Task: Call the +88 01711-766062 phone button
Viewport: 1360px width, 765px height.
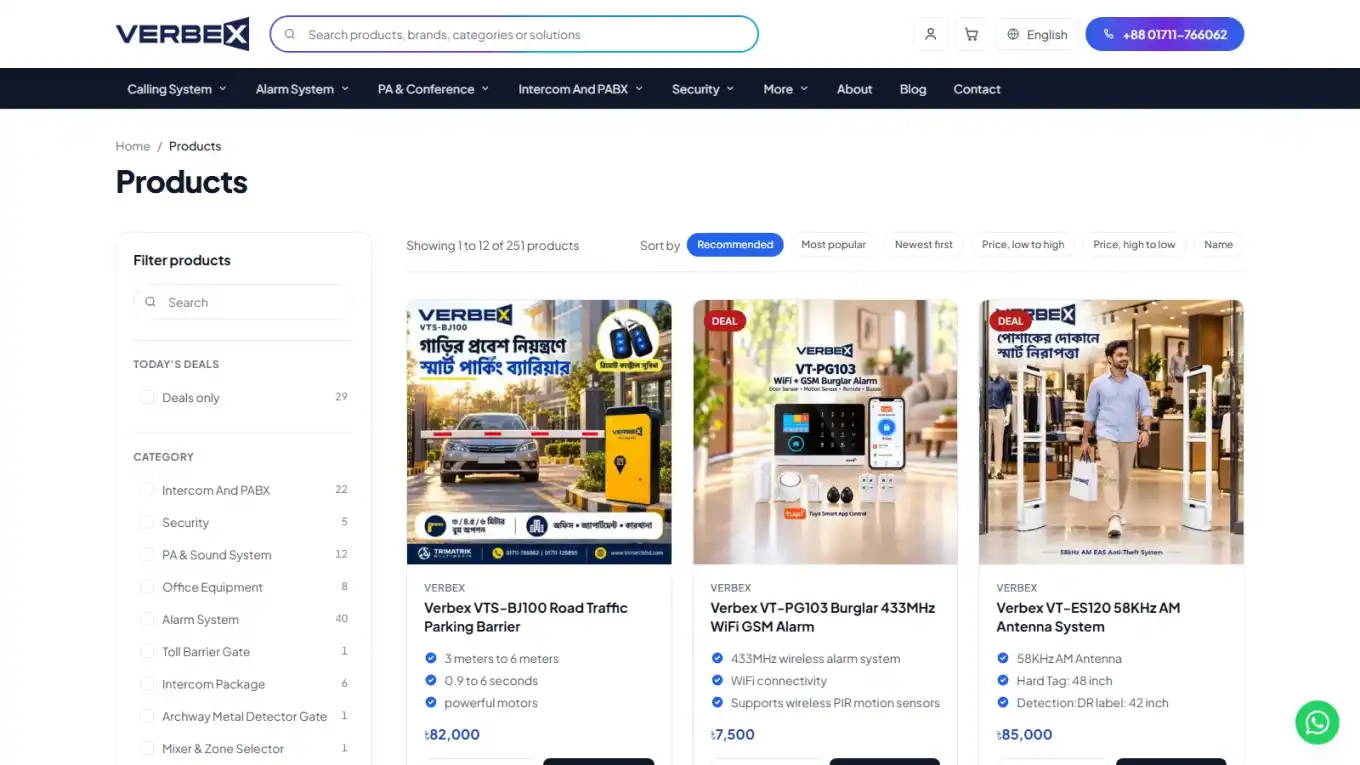Action: pos(1165,34)
